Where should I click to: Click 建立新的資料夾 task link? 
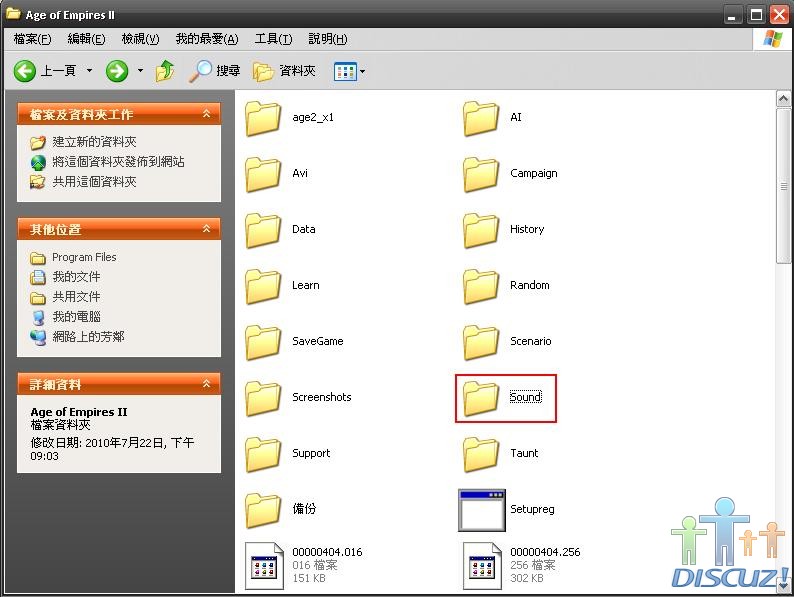(x=94, y=142)
